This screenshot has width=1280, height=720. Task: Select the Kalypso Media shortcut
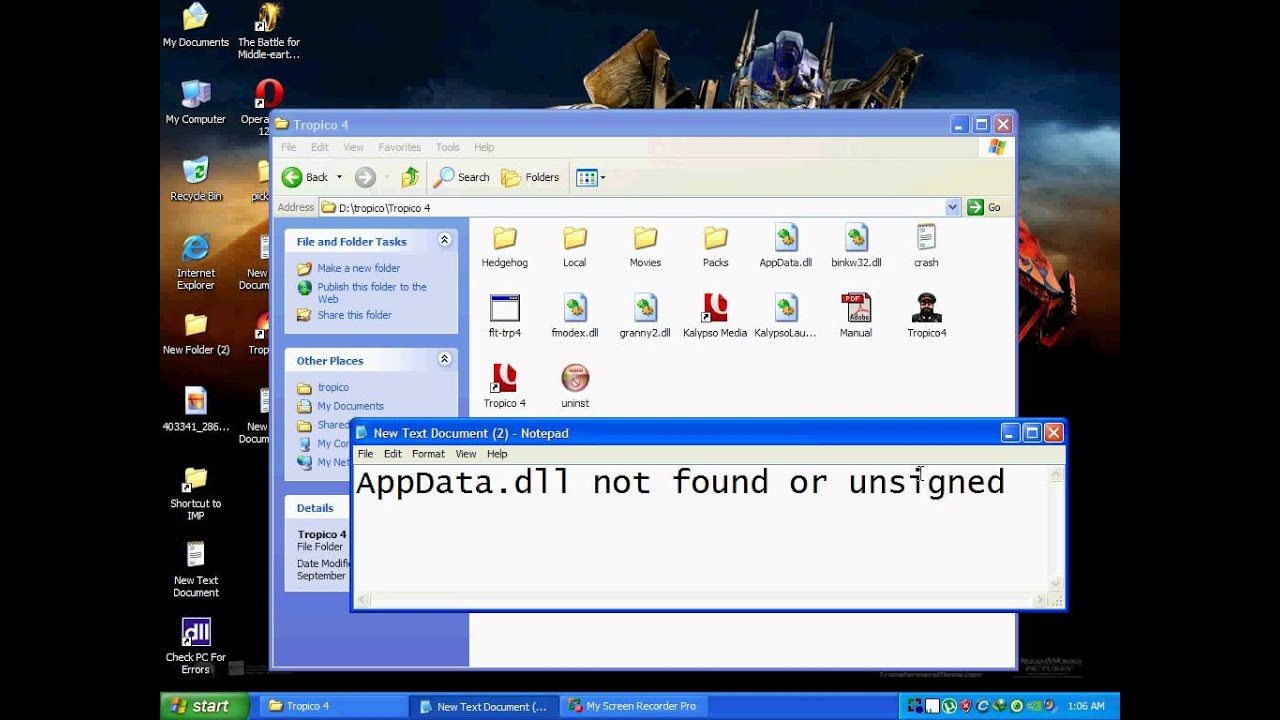coord(715,316)
